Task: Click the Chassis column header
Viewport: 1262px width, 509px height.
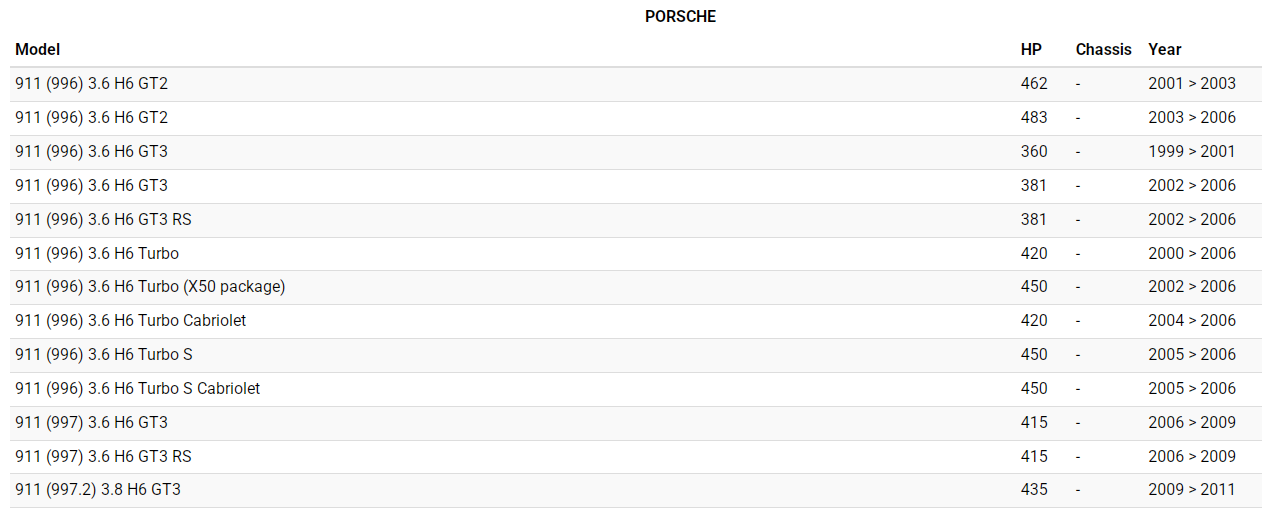Action: point(1103,49)
